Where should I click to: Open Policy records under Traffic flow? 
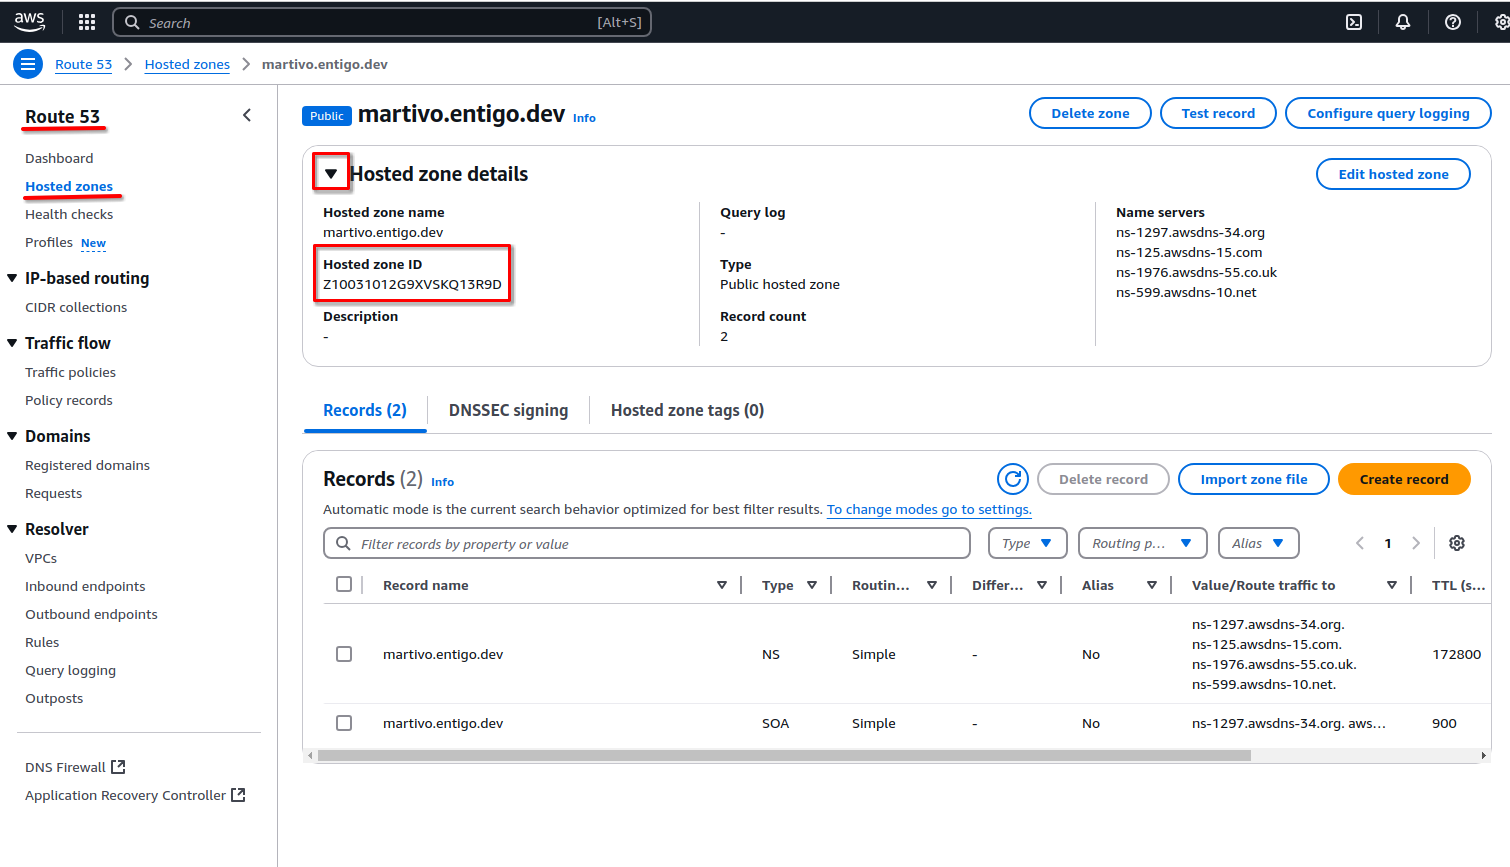click(x=68, y=400)
